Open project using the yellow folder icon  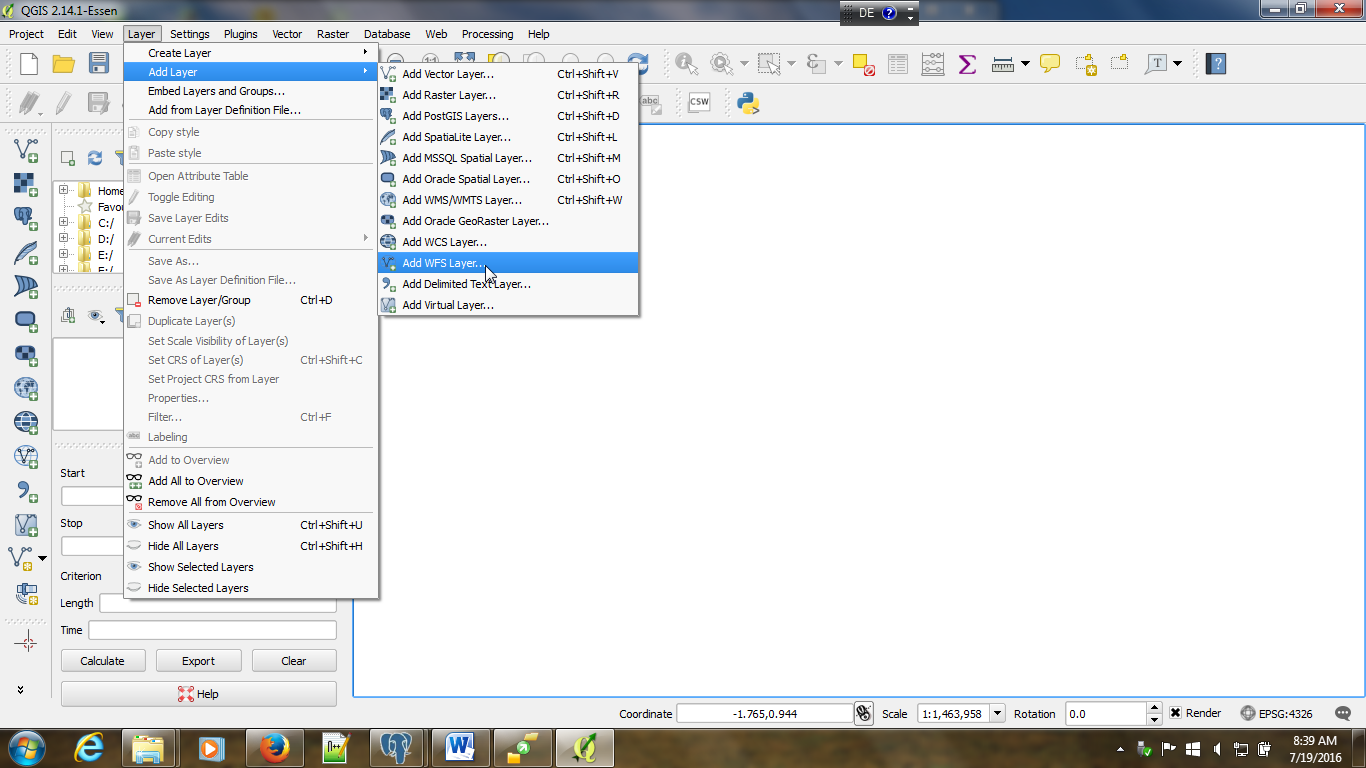tap(64, 64)
